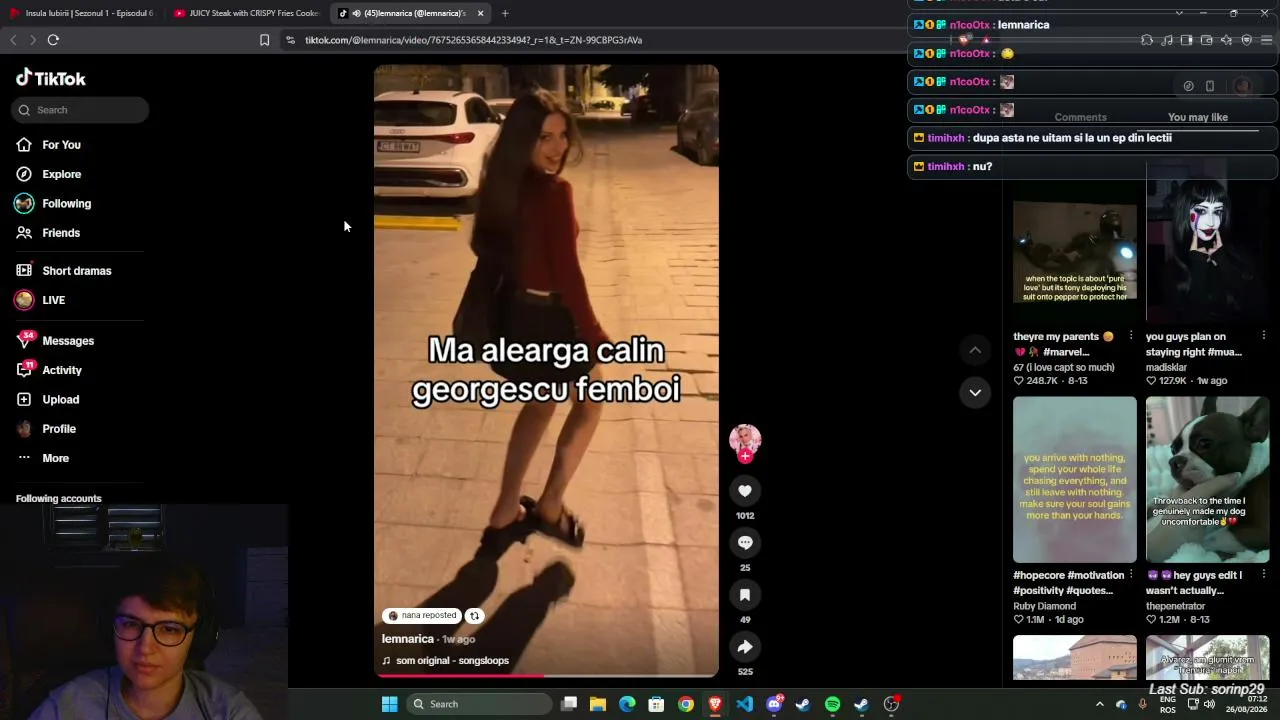Viewport: 1280px width, 720px height.
Task: Like the video with heart icon
Action: 745,490
